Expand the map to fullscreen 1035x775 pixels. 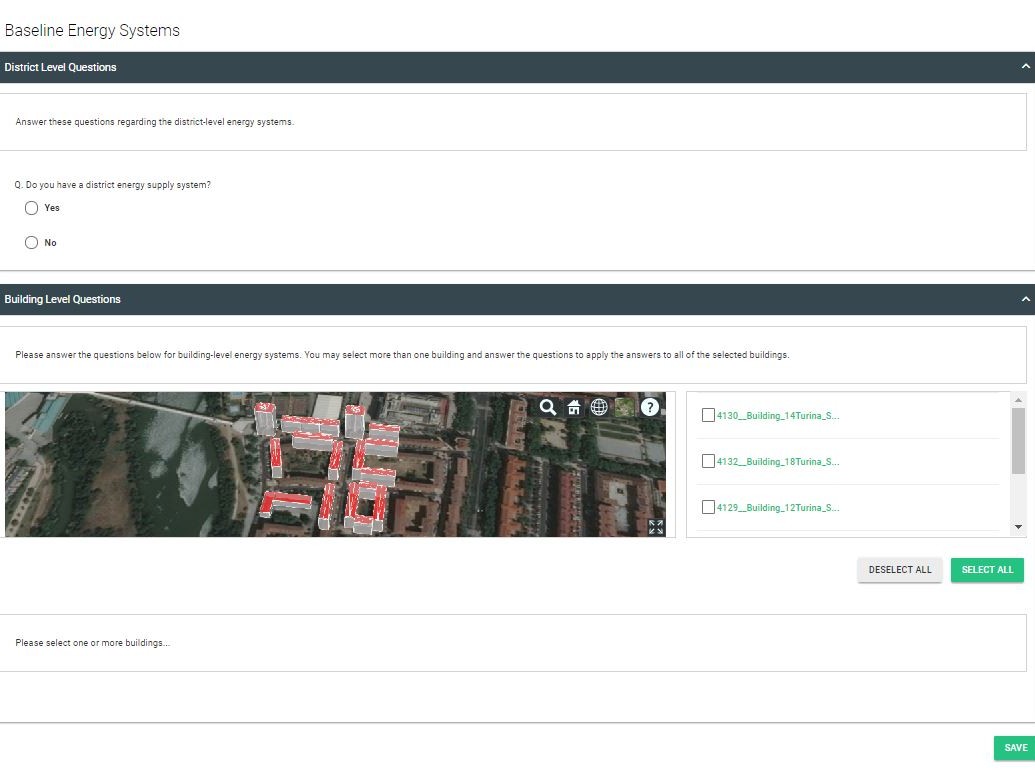(656, 527)
